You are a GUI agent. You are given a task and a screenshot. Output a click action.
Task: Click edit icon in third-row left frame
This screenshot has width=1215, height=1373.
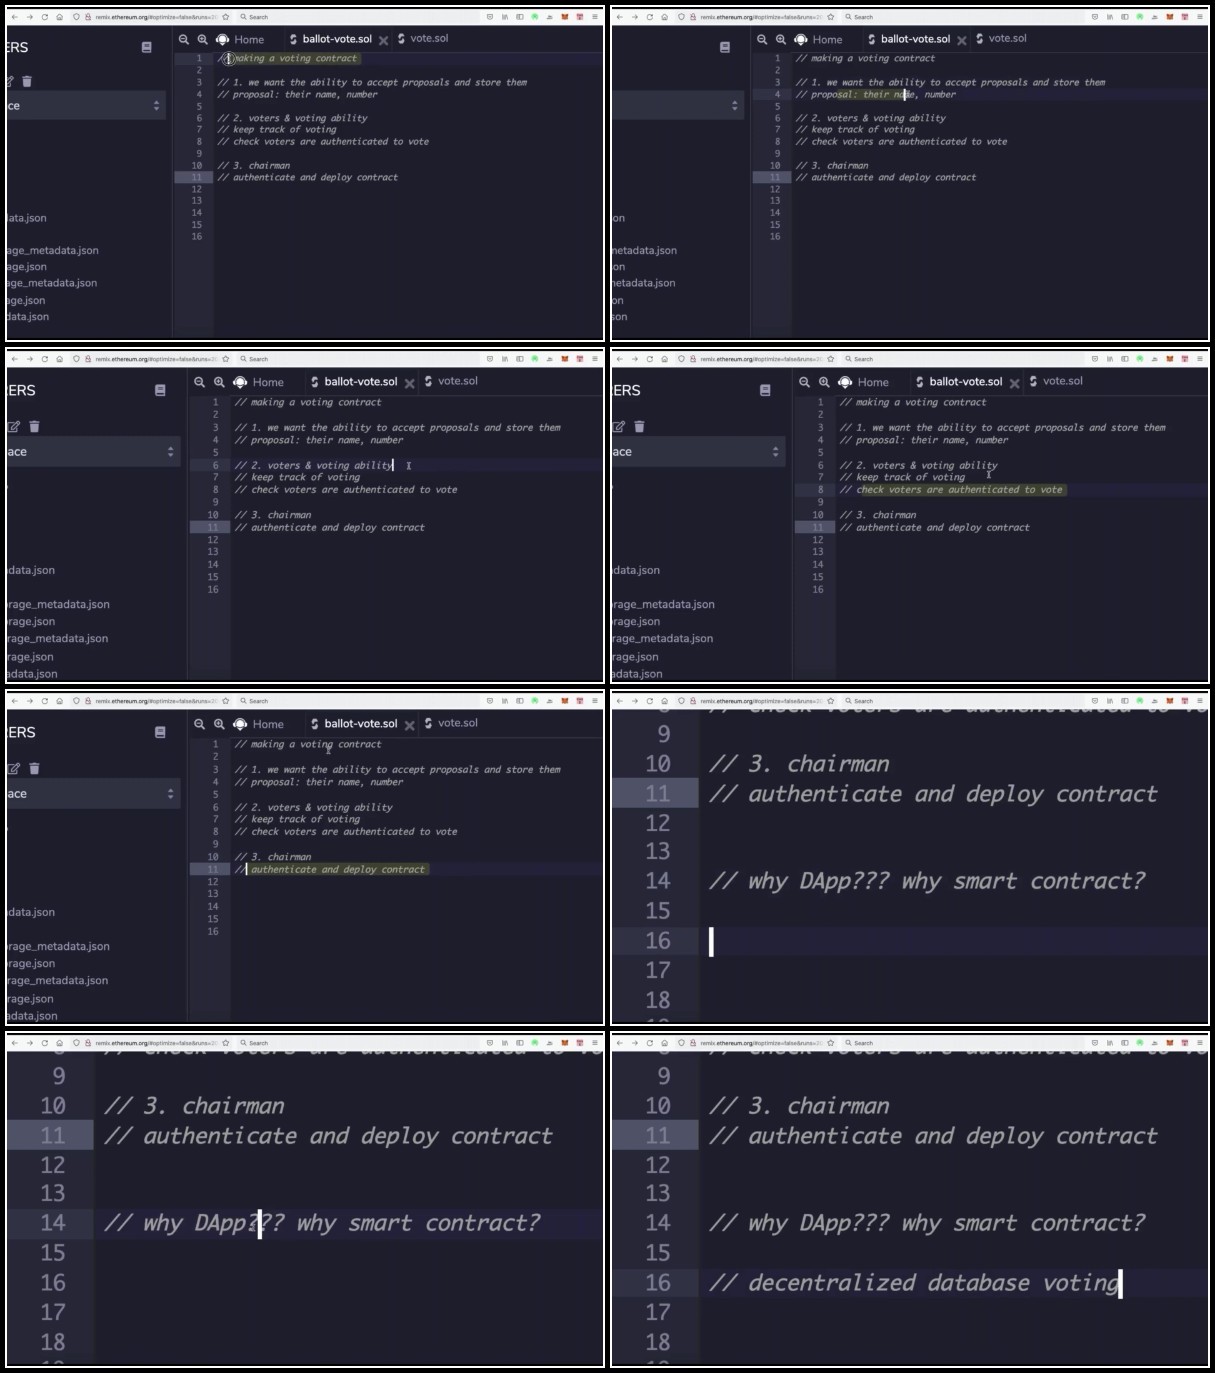point(14,769)
